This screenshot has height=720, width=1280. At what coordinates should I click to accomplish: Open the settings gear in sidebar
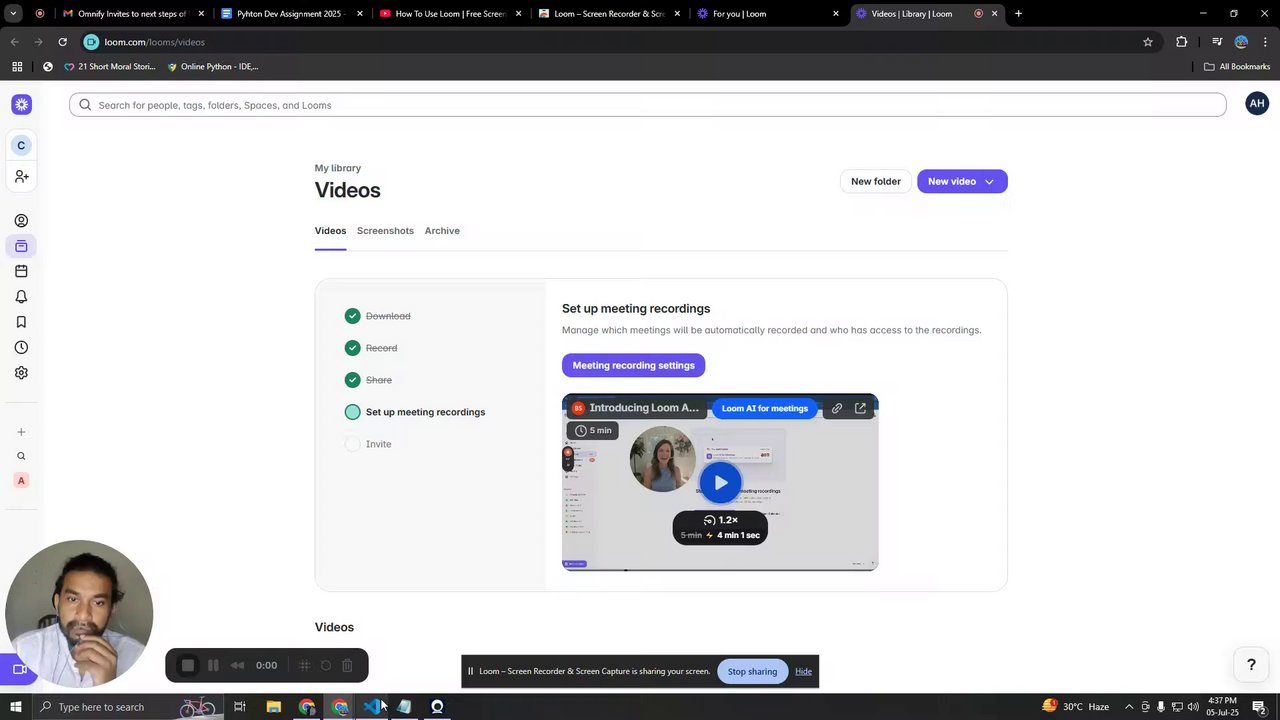21,373
